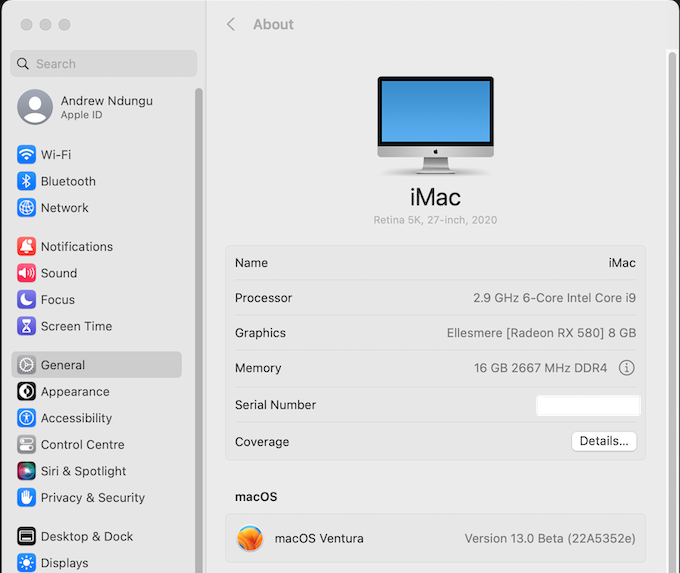Click the Notifications bell icon
The width and height of the screenshot is (680, 573).
tap(26, 246)
